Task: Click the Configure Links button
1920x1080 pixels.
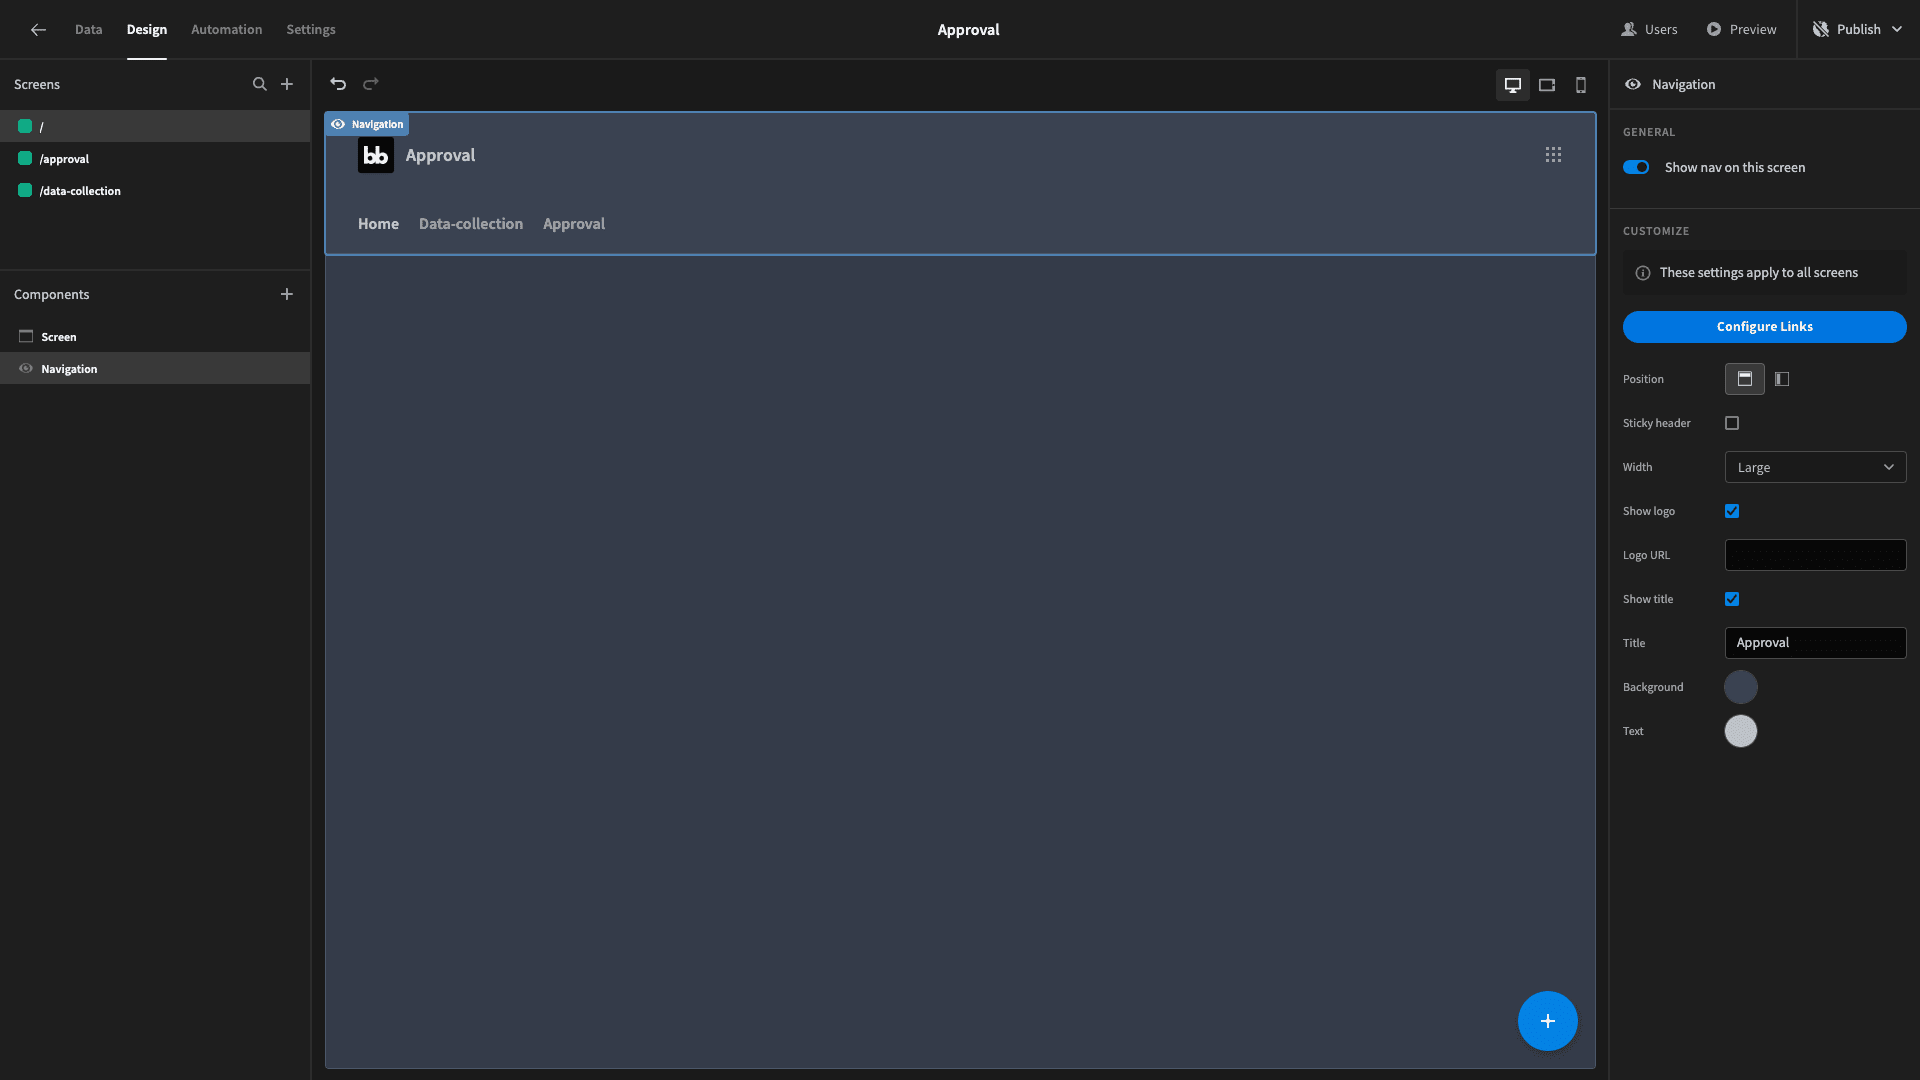Action: (1764, 327)
